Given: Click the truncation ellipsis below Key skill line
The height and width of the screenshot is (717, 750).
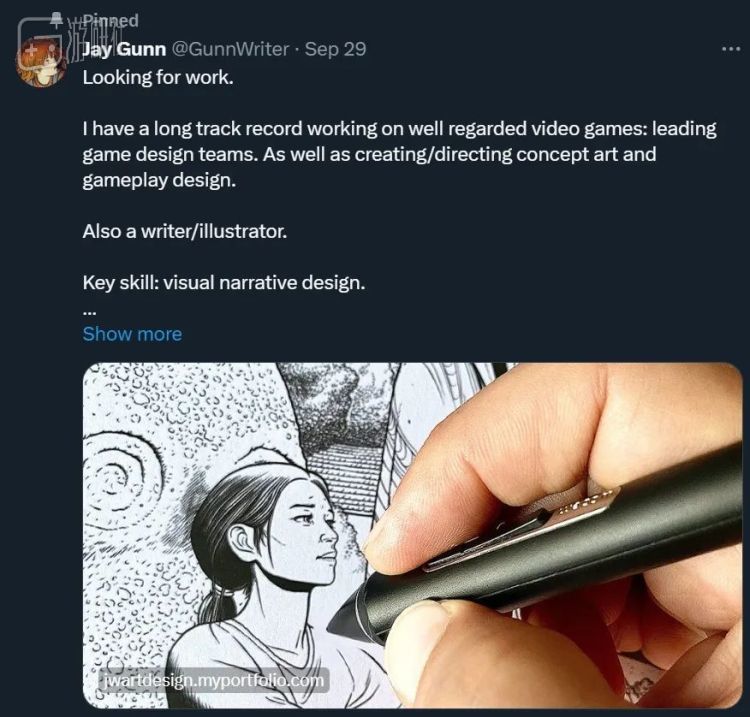Looking at the screenshot, I should click(x=89, y=312).
